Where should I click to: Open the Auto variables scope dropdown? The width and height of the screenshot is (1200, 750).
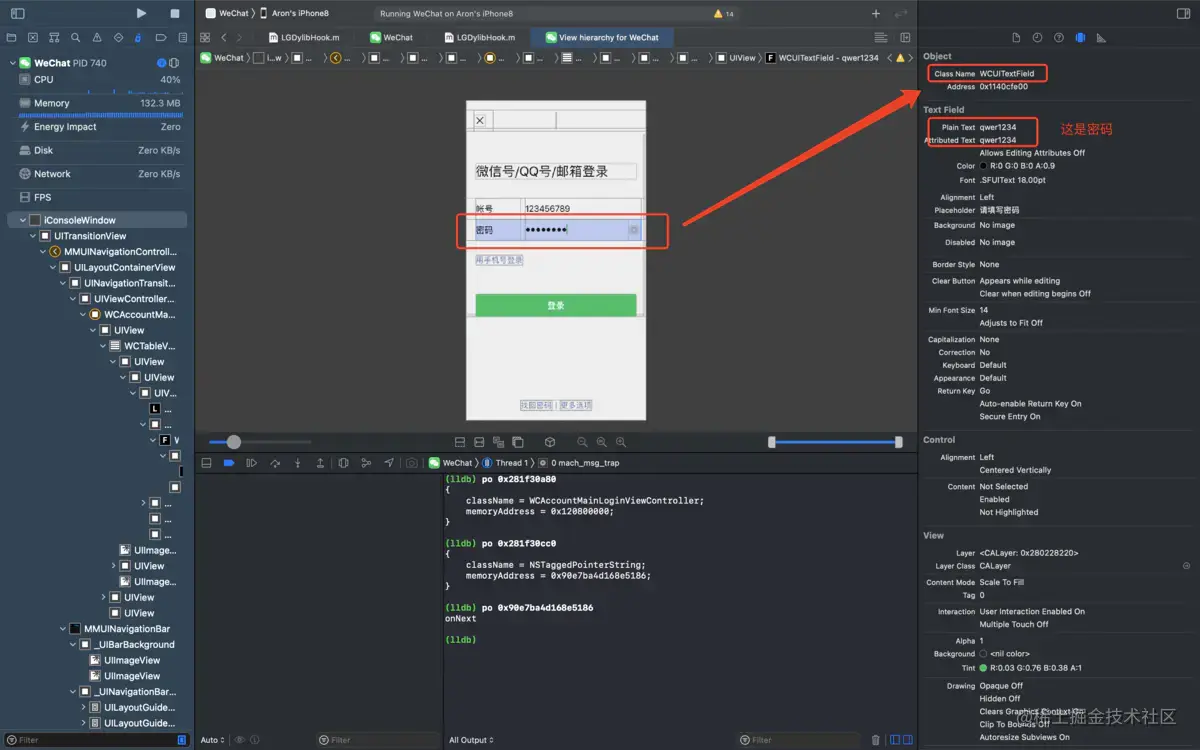213,740
